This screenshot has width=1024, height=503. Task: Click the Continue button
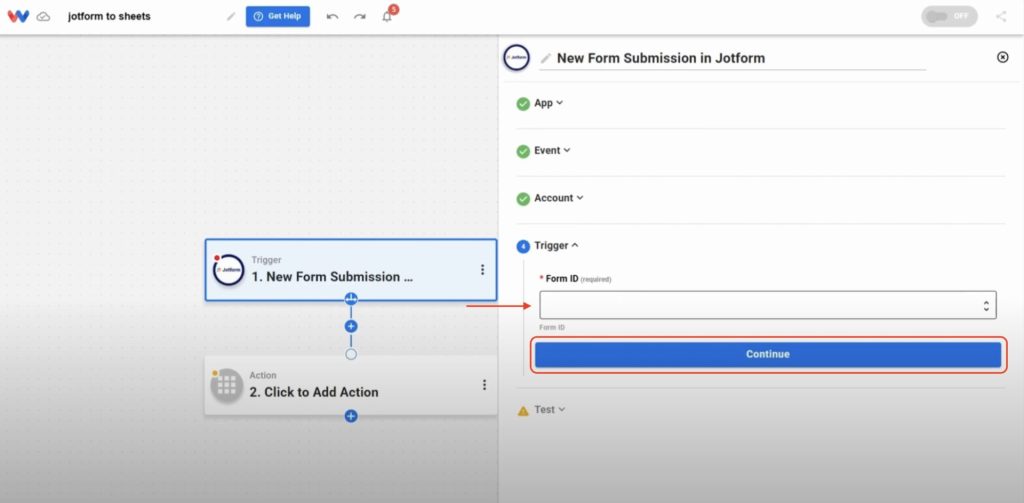pyautogui.click(x=767, y=354)
